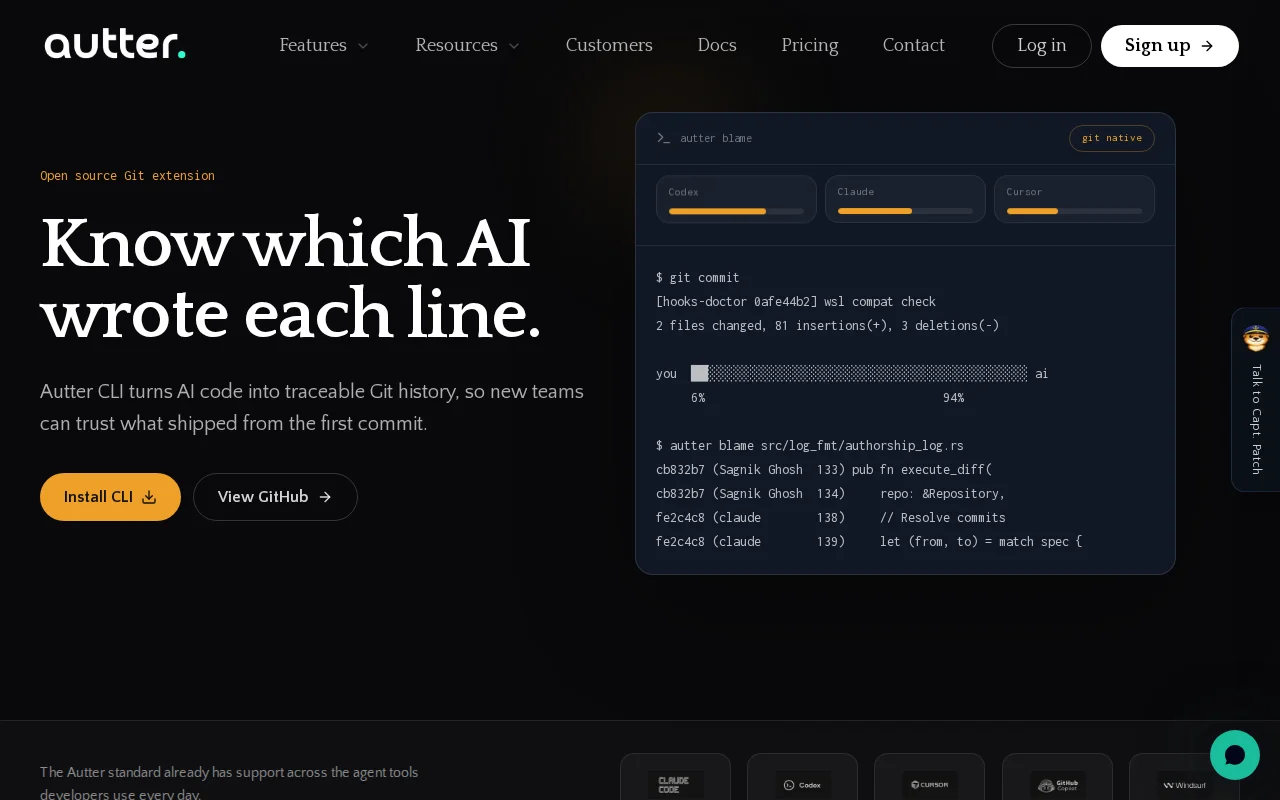
Task: Expand the Resources dropdown menu
Action: click(467, 45)
